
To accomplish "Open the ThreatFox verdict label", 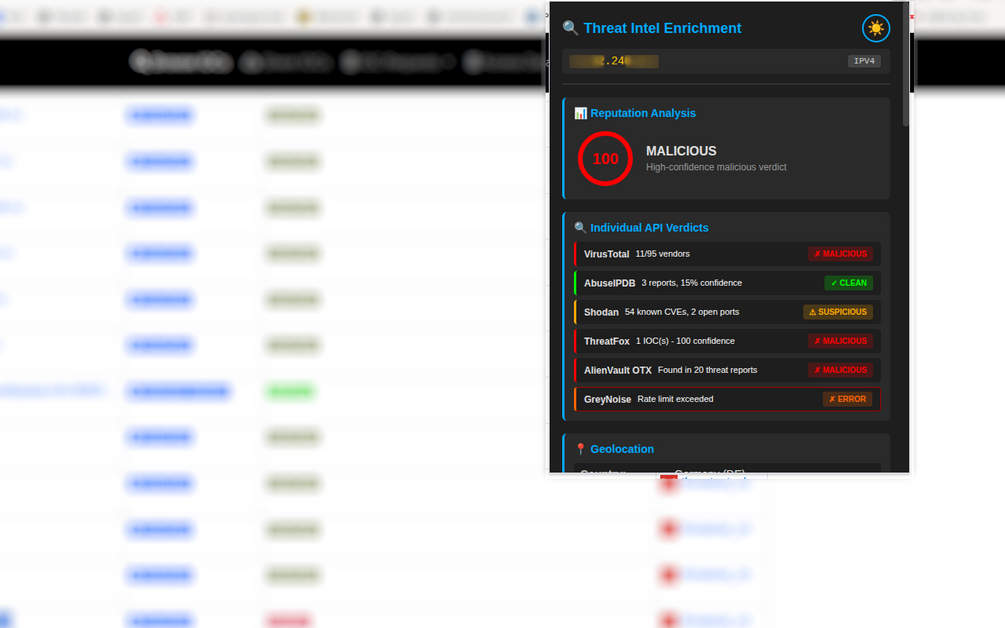I will coord(606,341).
